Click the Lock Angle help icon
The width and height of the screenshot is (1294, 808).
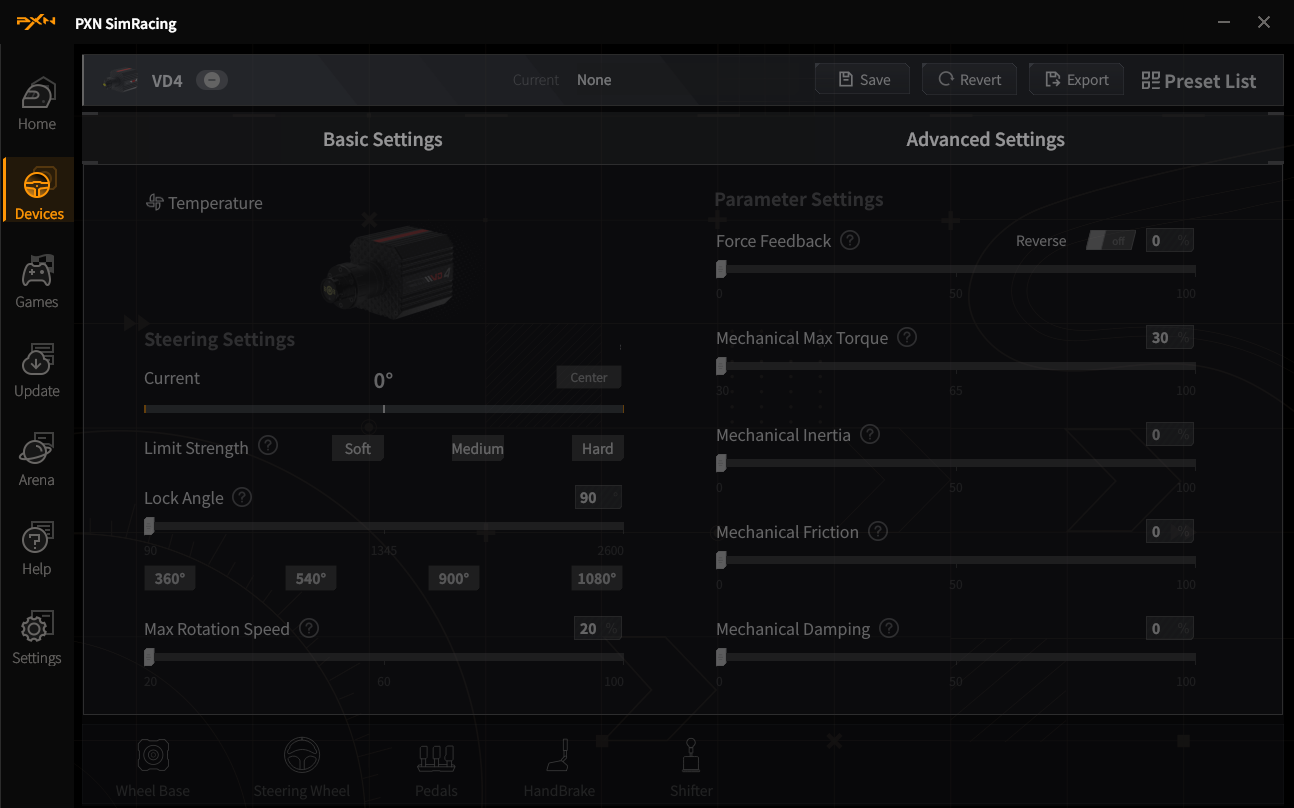click(x=242, y=497)
